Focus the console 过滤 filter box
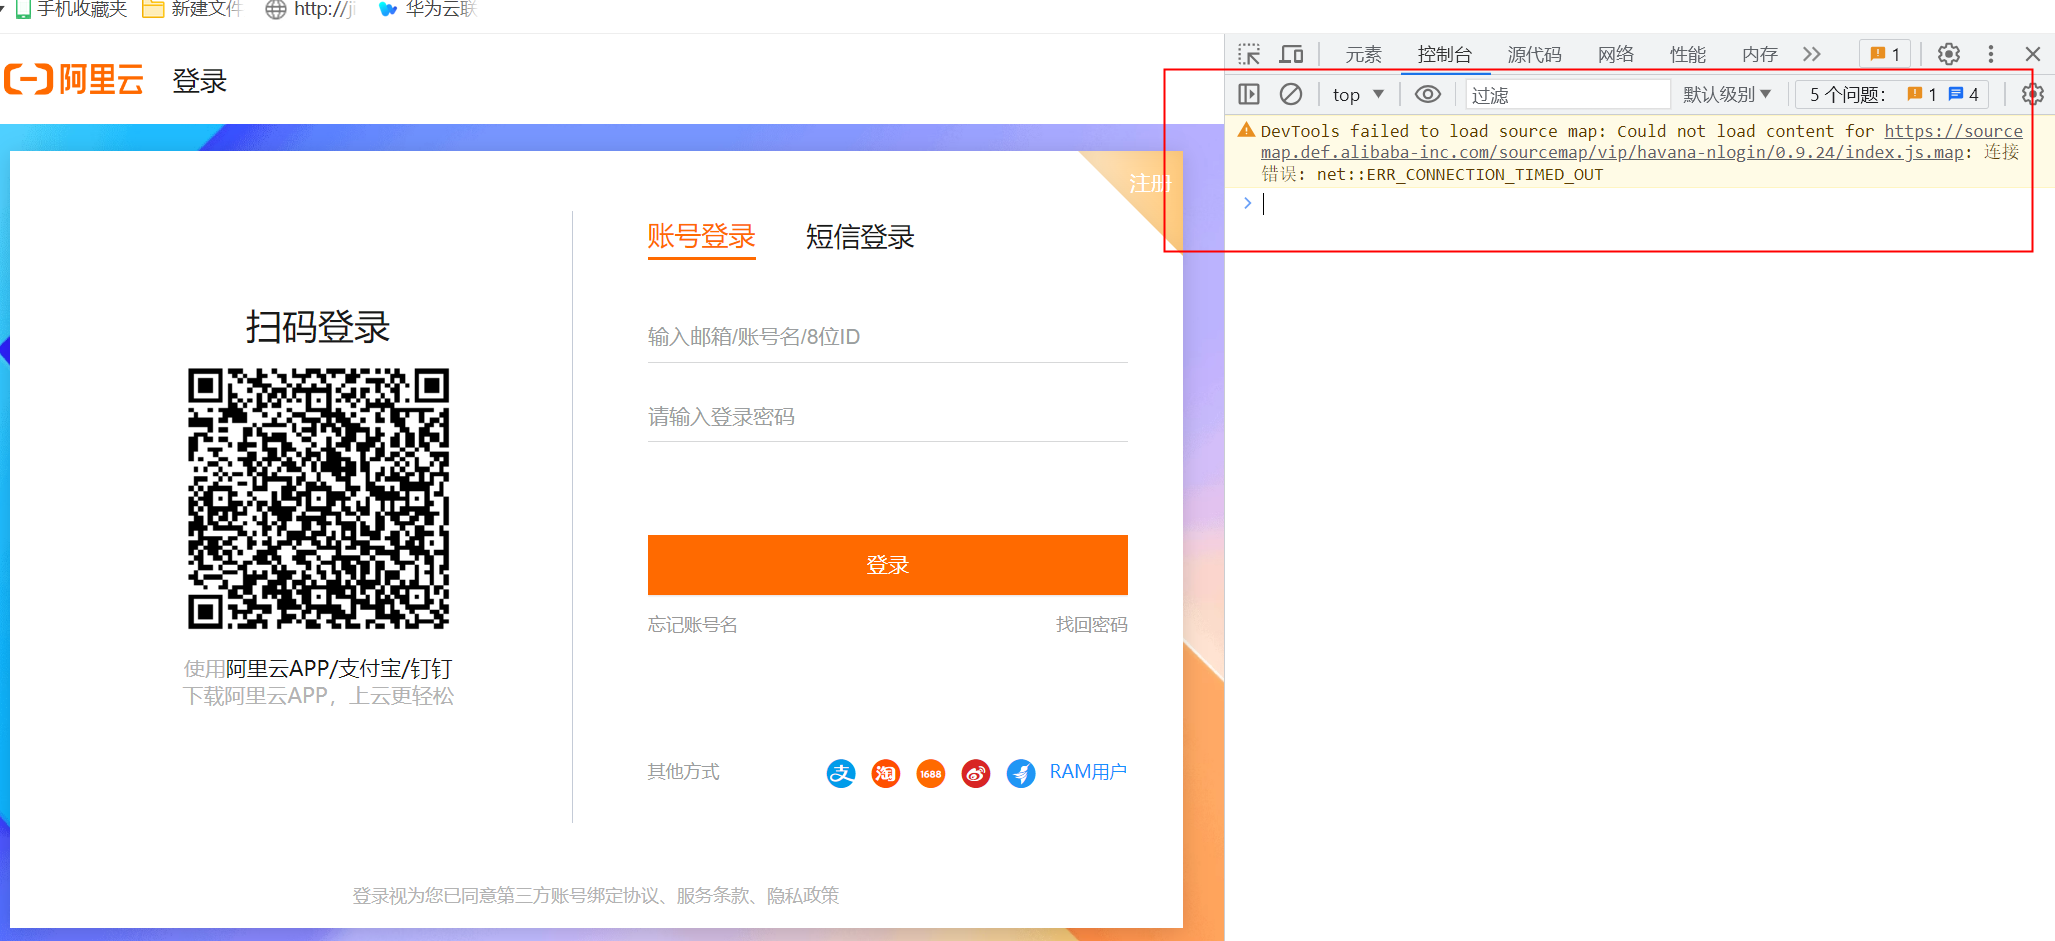This screenshot has height=941, width=2055. tap(1567, 94)
